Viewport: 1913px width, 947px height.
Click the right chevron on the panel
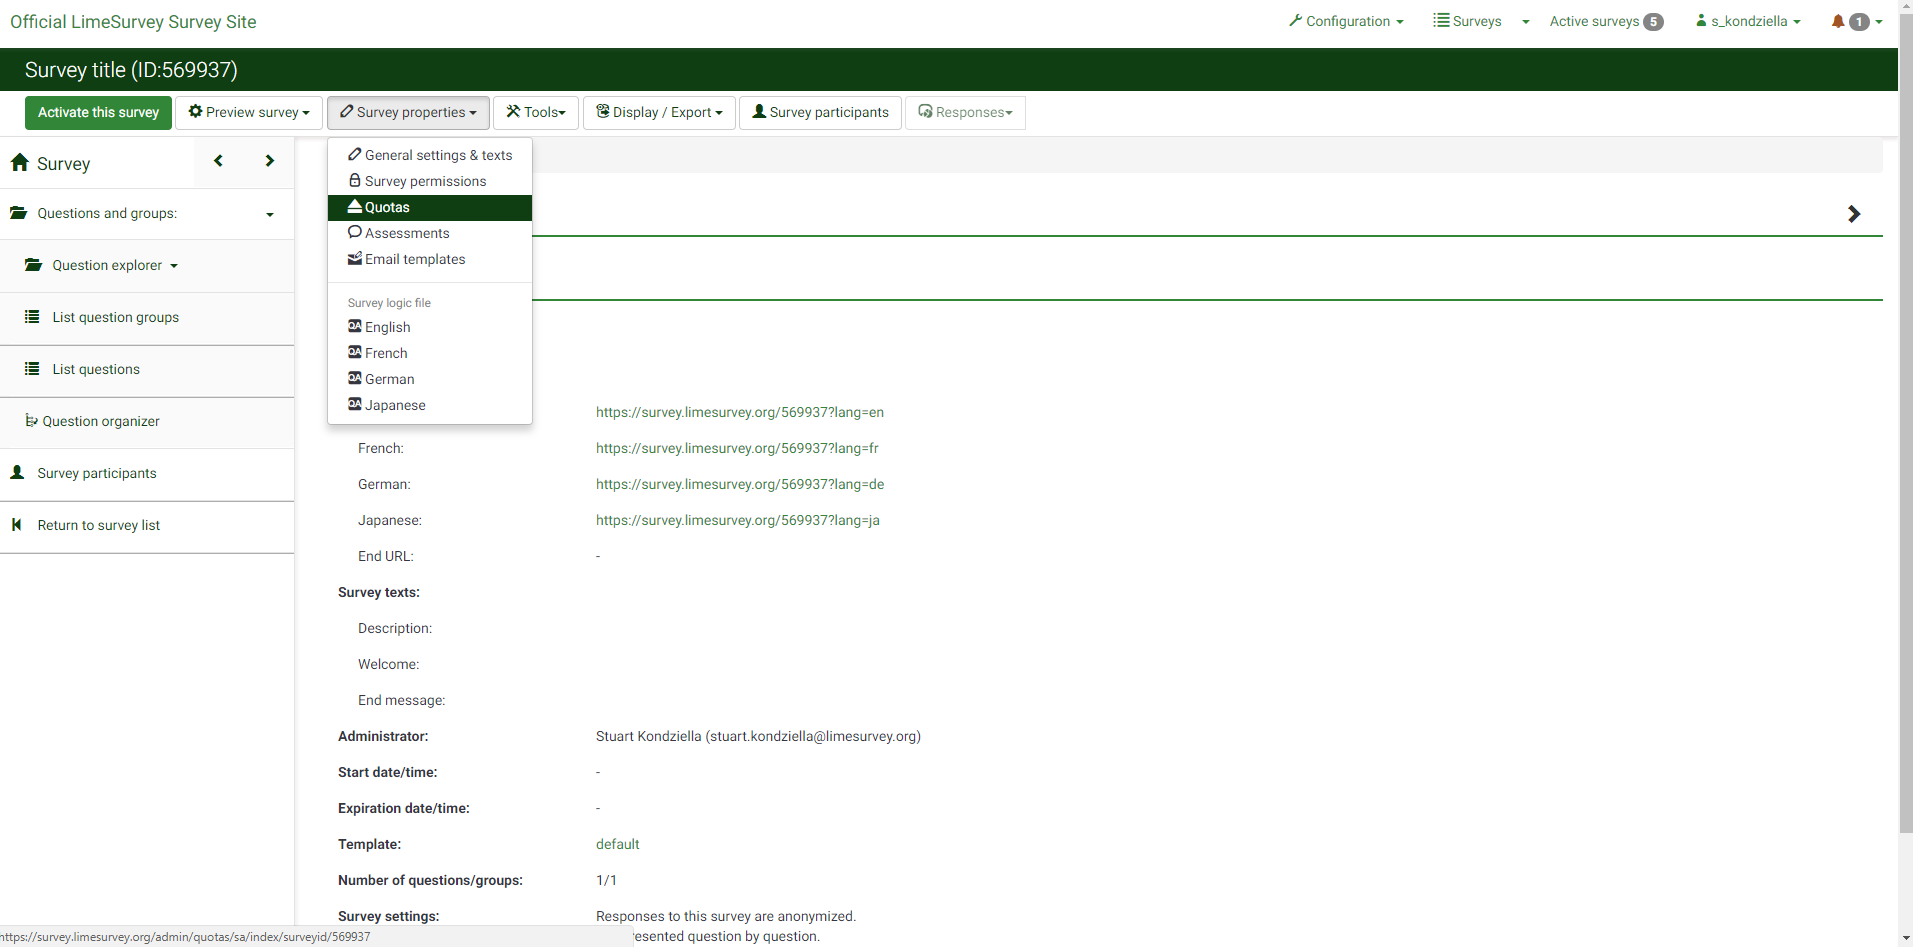[1853, 214]
